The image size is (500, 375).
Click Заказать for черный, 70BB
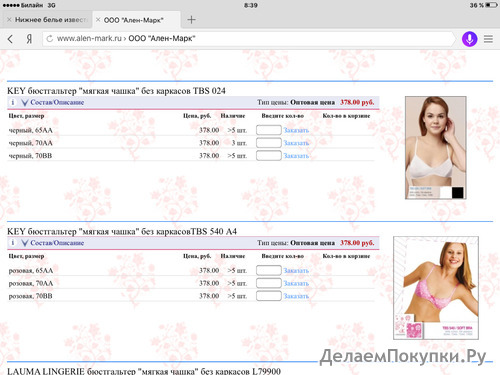(296, 156)
